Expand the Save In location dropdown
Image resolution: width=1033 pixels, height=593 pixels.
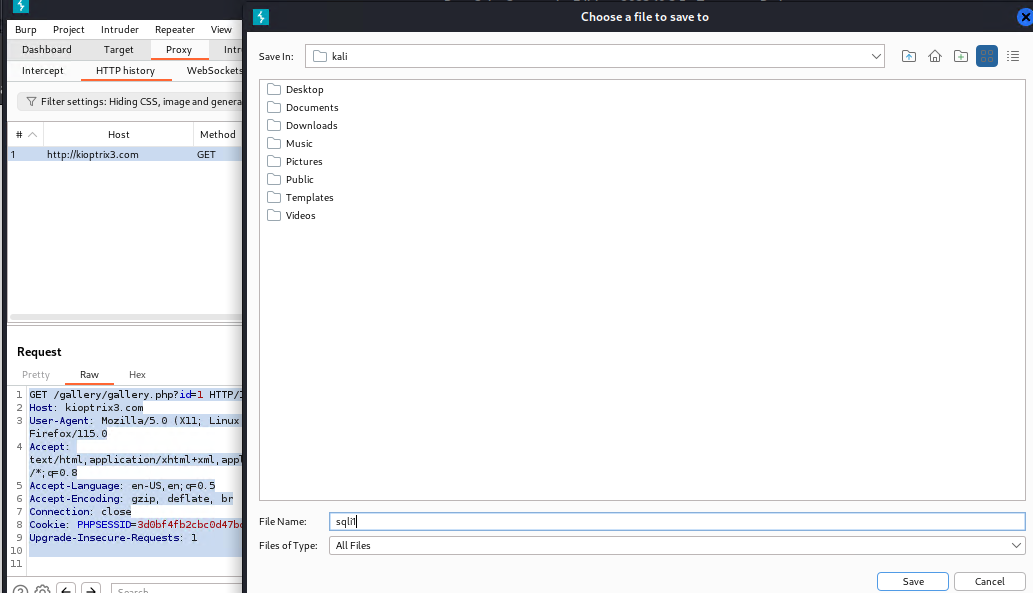(876, 57)
